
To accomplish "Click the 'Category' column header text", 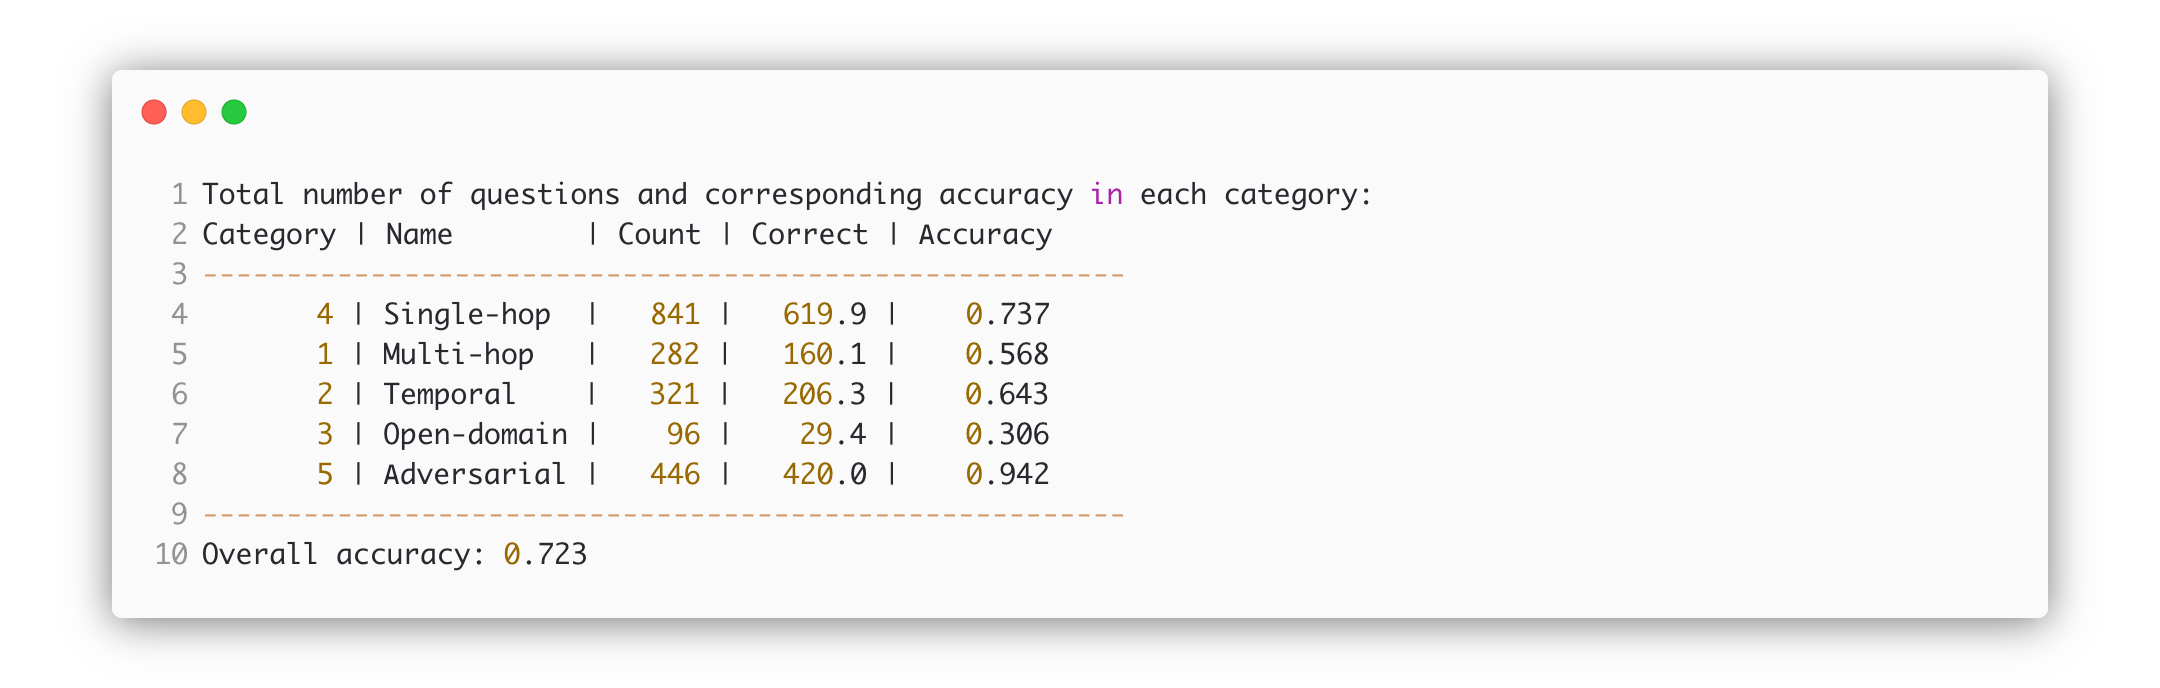I will [269, 234].
